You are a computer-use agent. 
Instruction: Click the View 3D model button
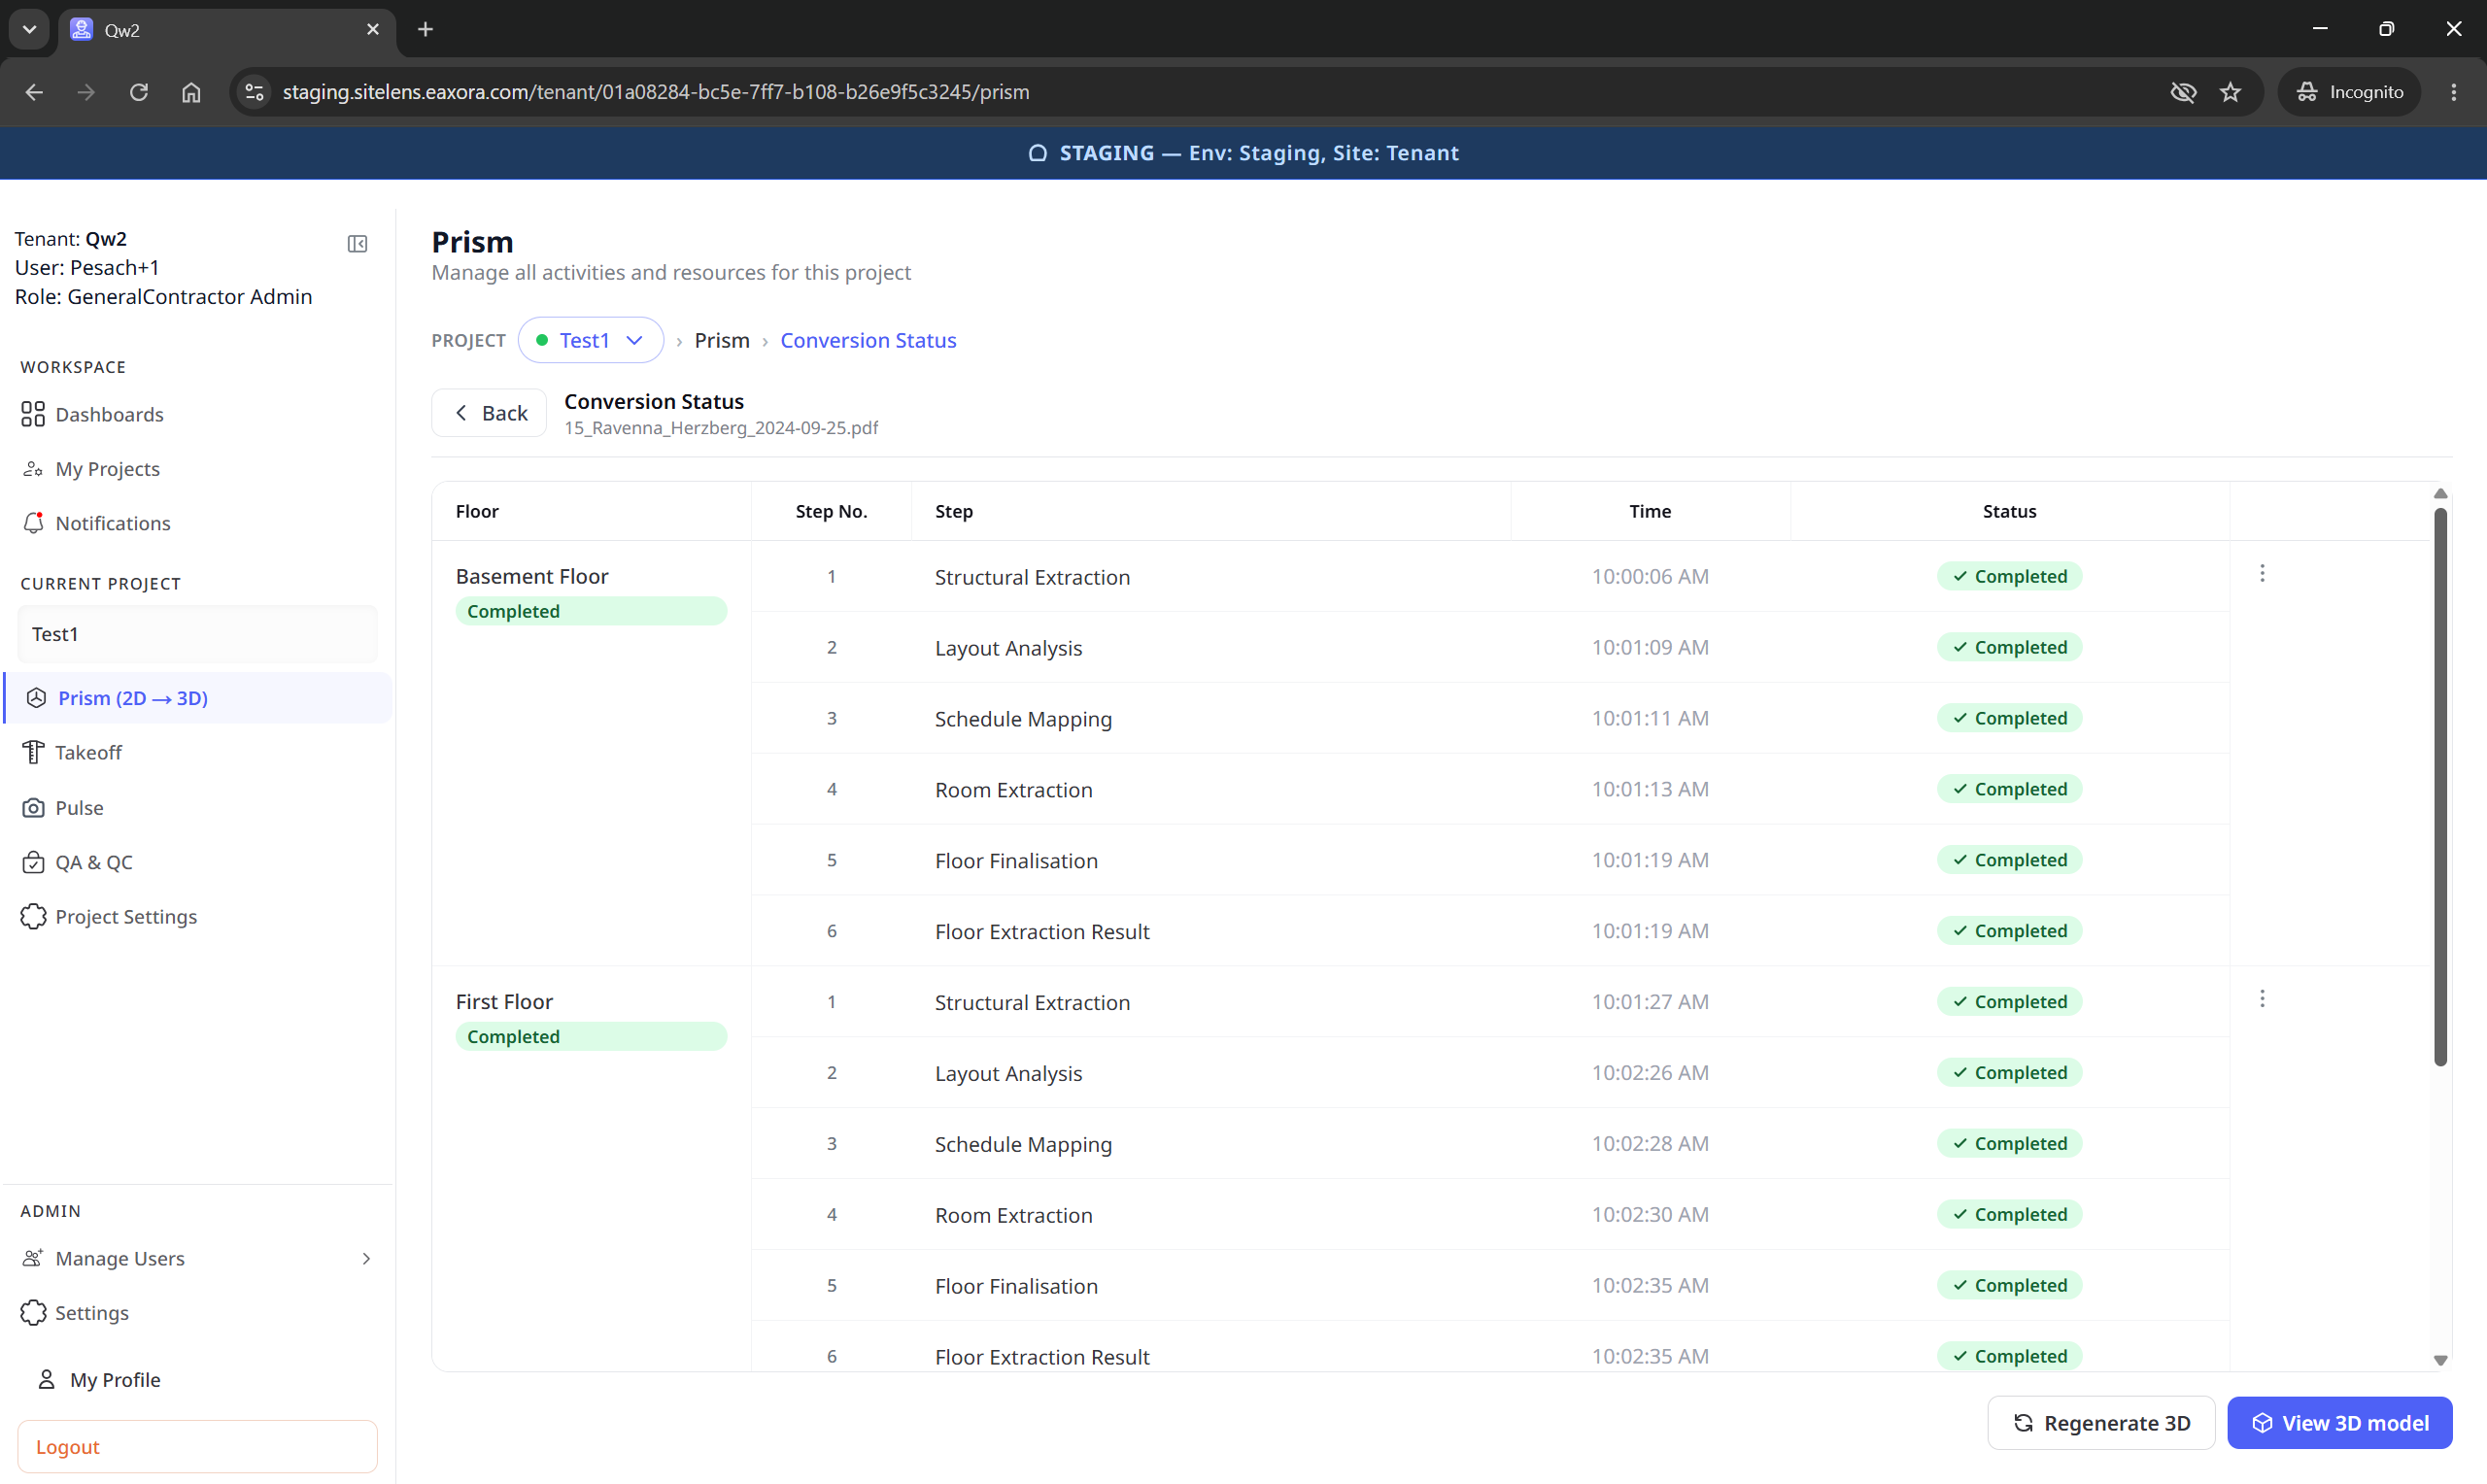click(2339, 1423)
